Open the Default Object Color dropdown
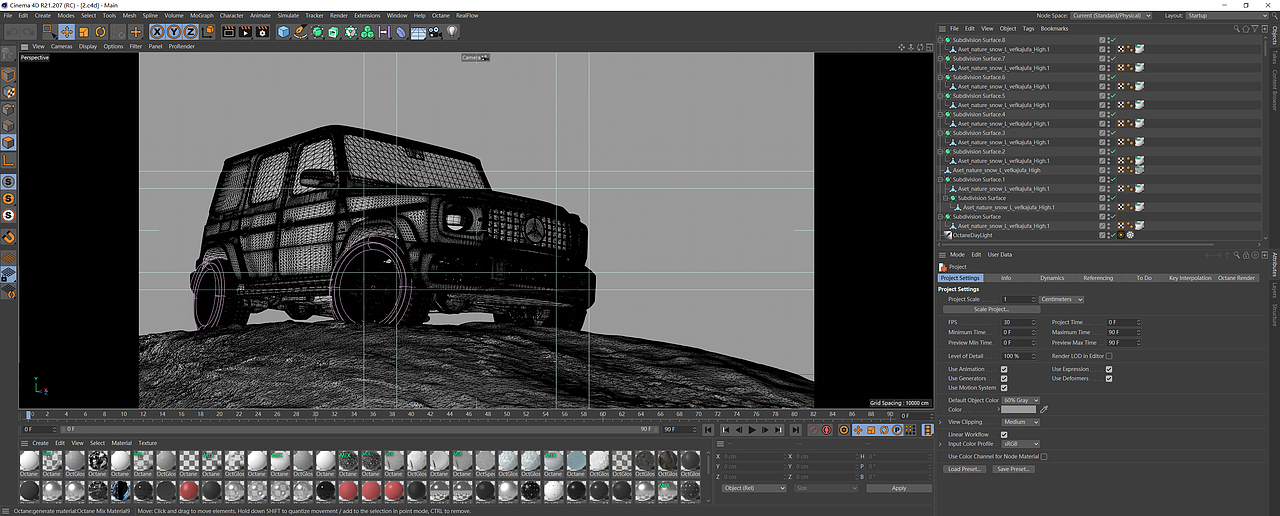 pos(1022,400)
